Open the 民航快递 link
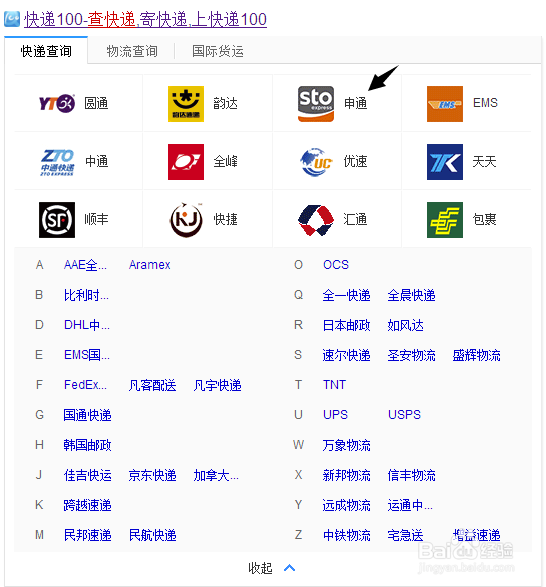This screenshot has width=546, height=587. [x=152, y=535]
